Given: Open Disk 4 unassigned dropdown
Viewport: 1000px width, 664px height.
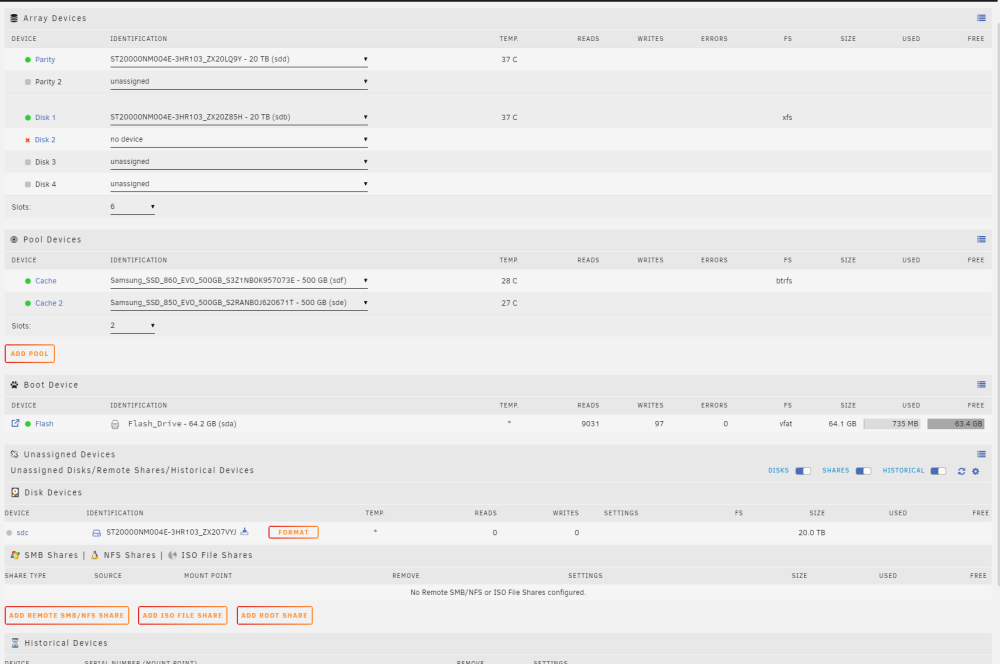Looking at the screenshot, I should (x=239, y=184).
